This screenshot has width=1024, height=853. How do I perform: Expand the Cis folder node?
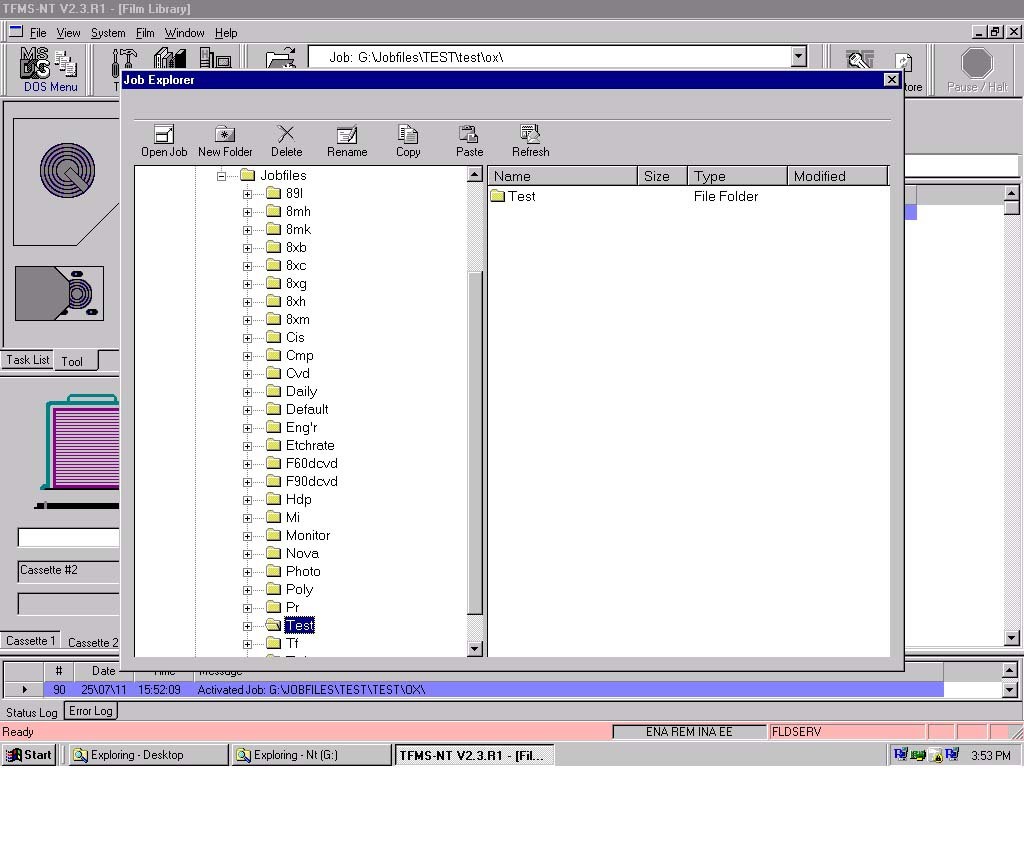[x=247, y=338]
